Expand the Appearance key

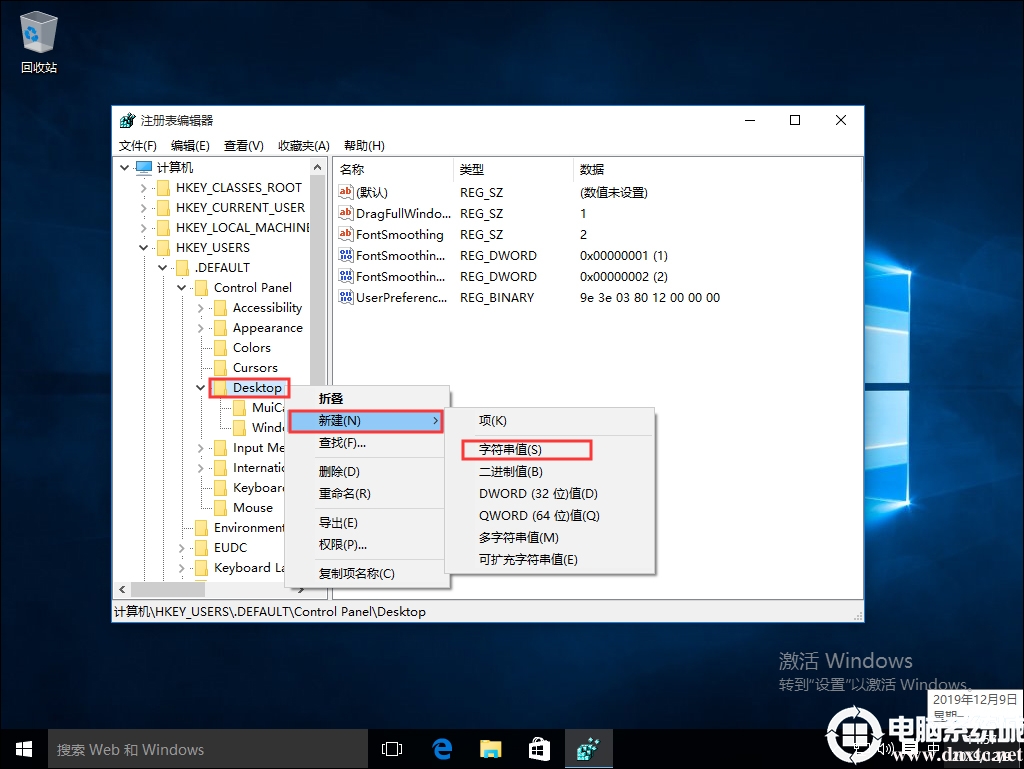point(200,328)
